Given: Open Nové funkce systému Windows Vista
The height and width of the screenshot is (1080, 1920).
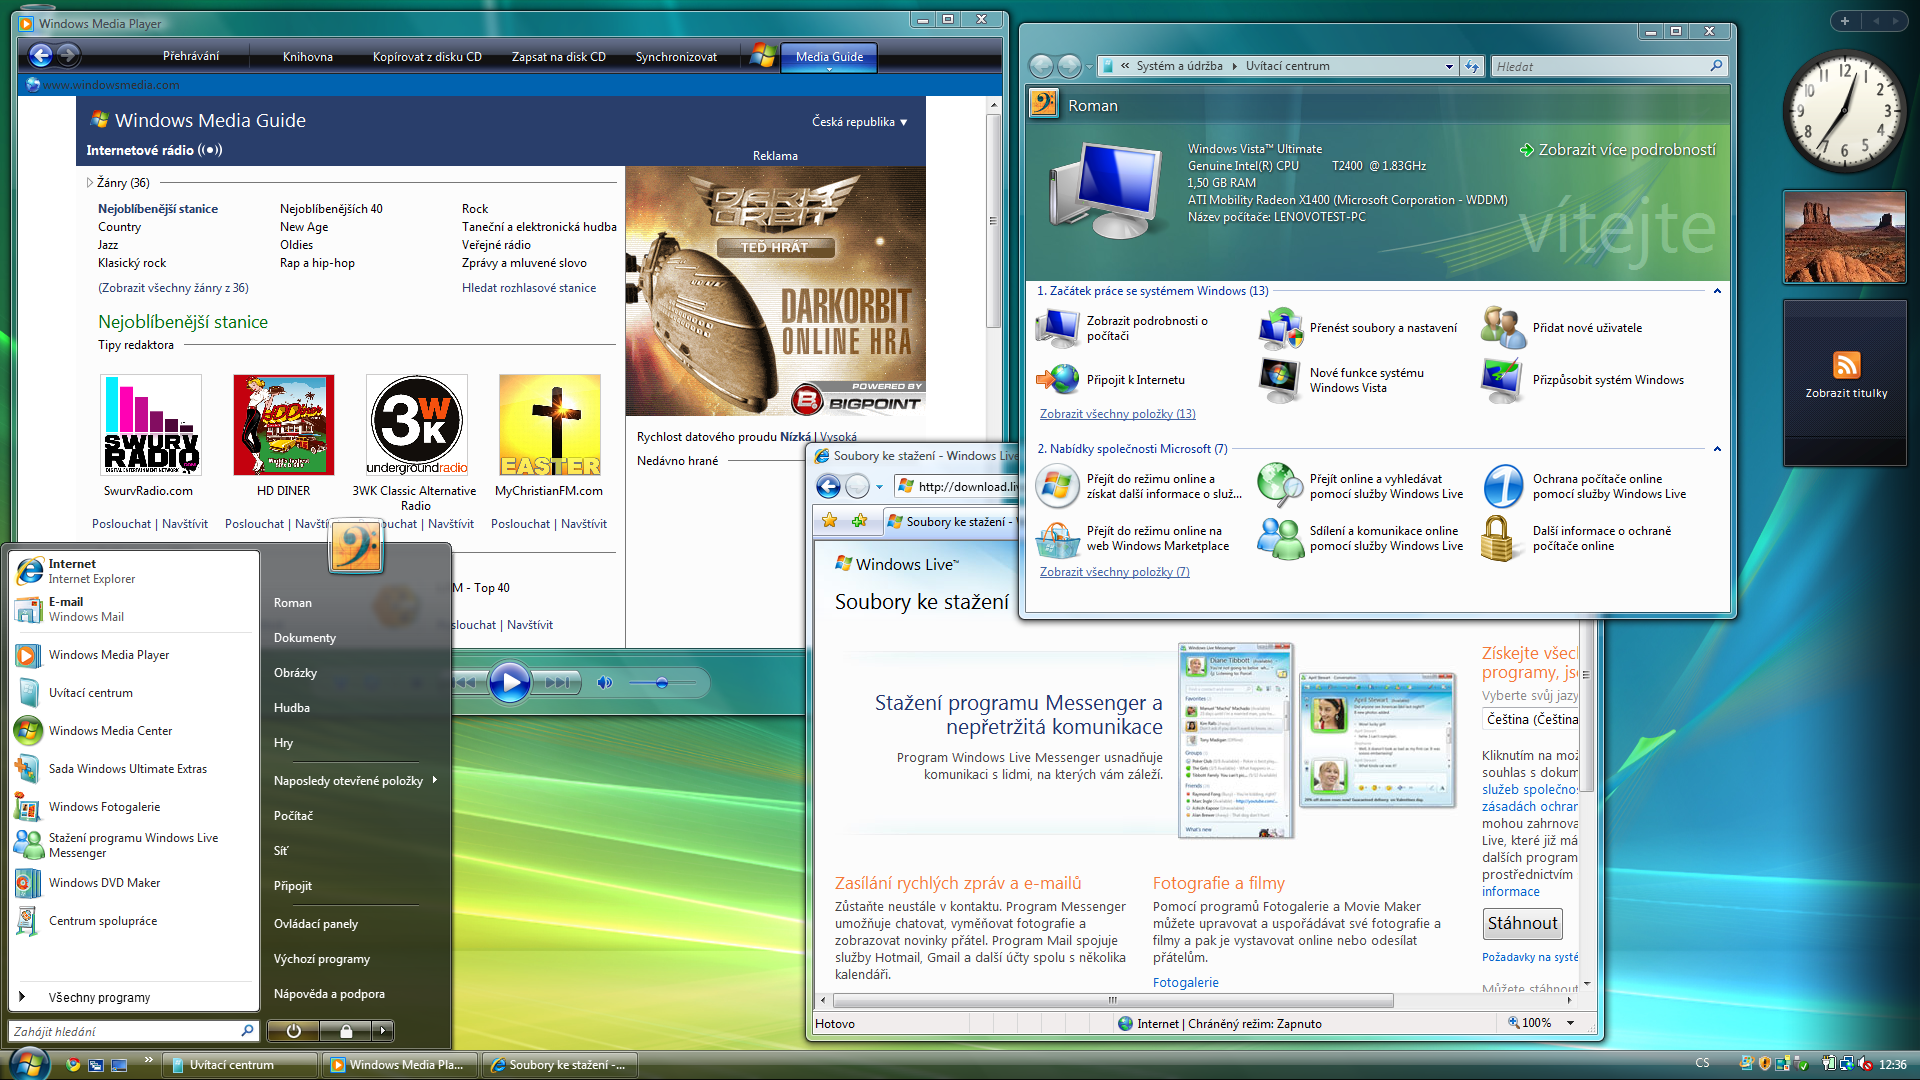Looking at the screenshot, I should 1342,380.
